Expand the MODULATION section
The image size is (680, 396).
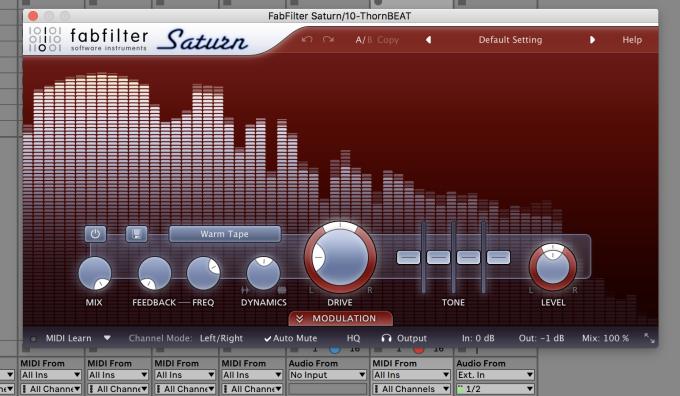[341, 318]
